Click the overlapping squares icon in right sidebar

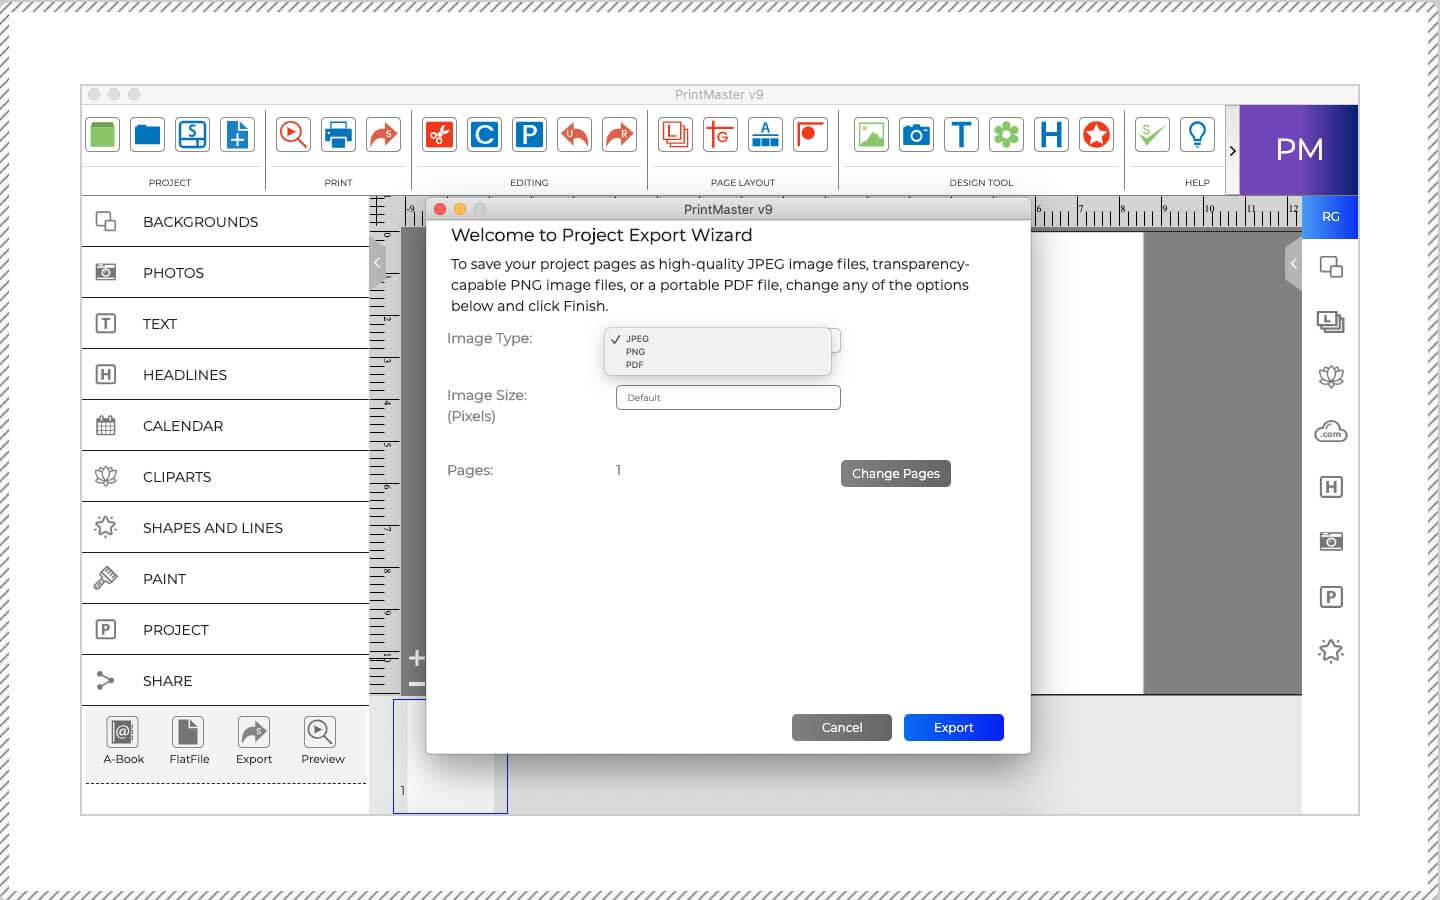1330,267
